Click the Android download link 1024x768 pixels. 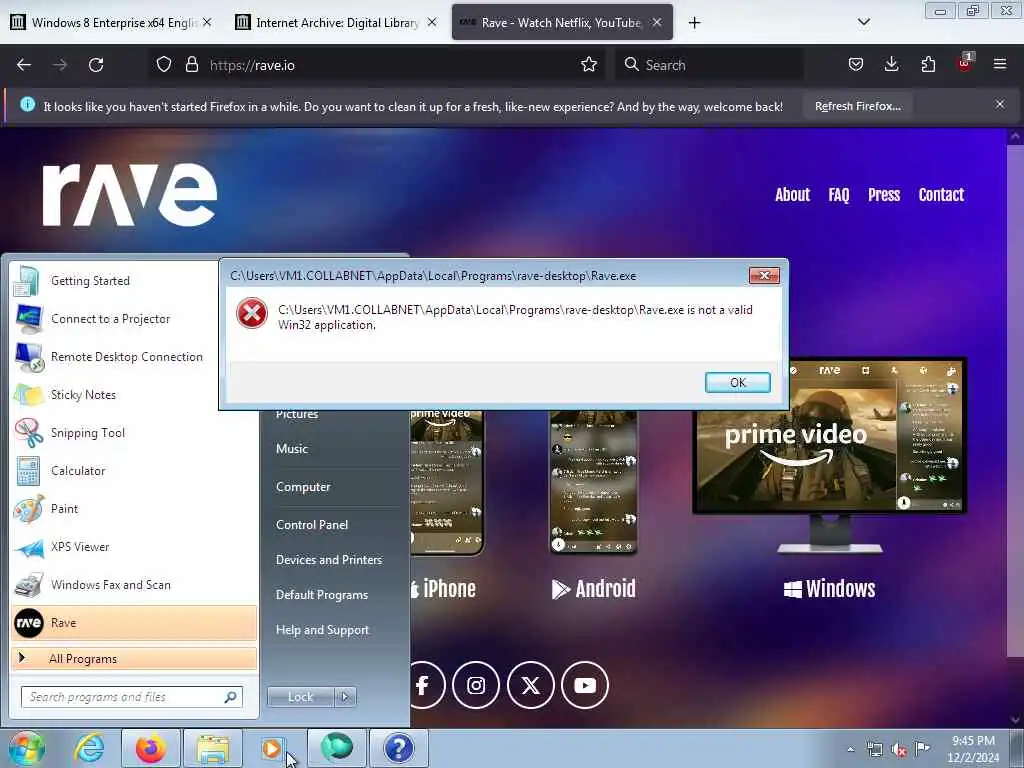pos(594,589)
